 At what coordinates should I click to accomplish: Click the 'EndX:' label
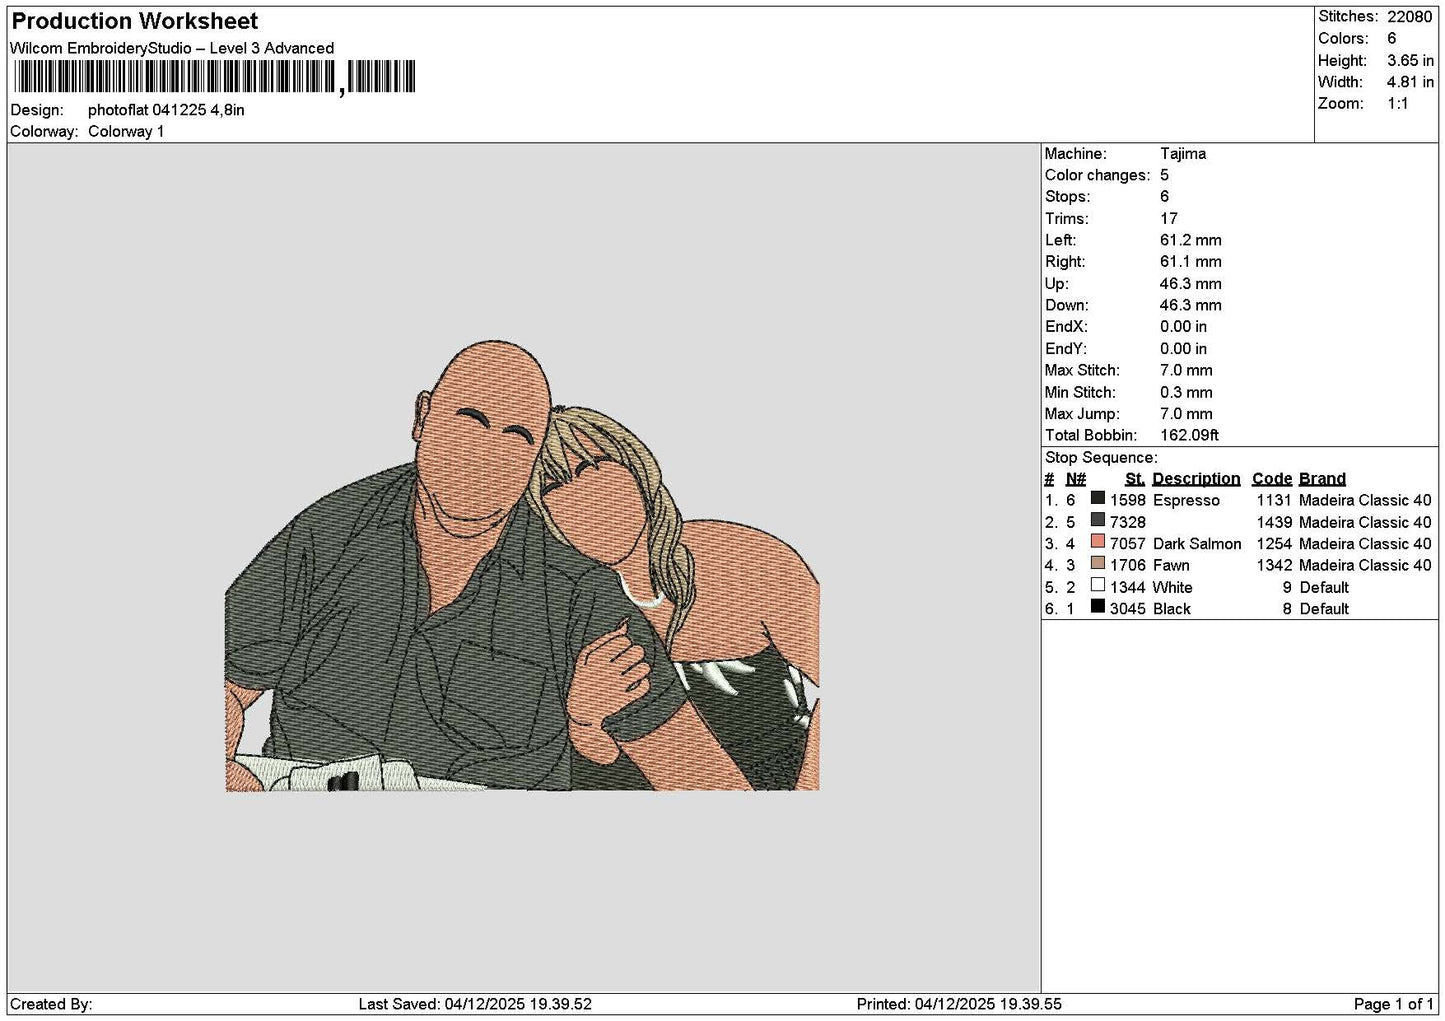(x=1066, y=327)
